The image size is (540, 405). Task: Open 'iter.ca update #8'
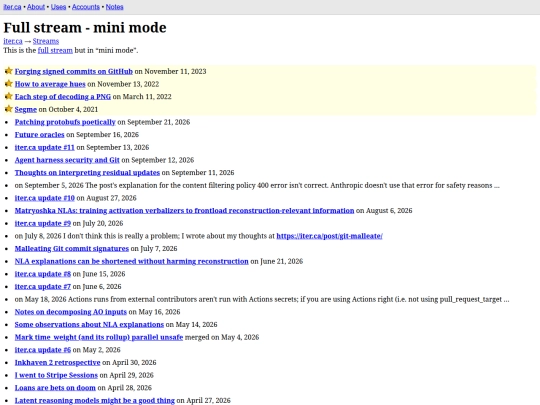coord(43,274)
